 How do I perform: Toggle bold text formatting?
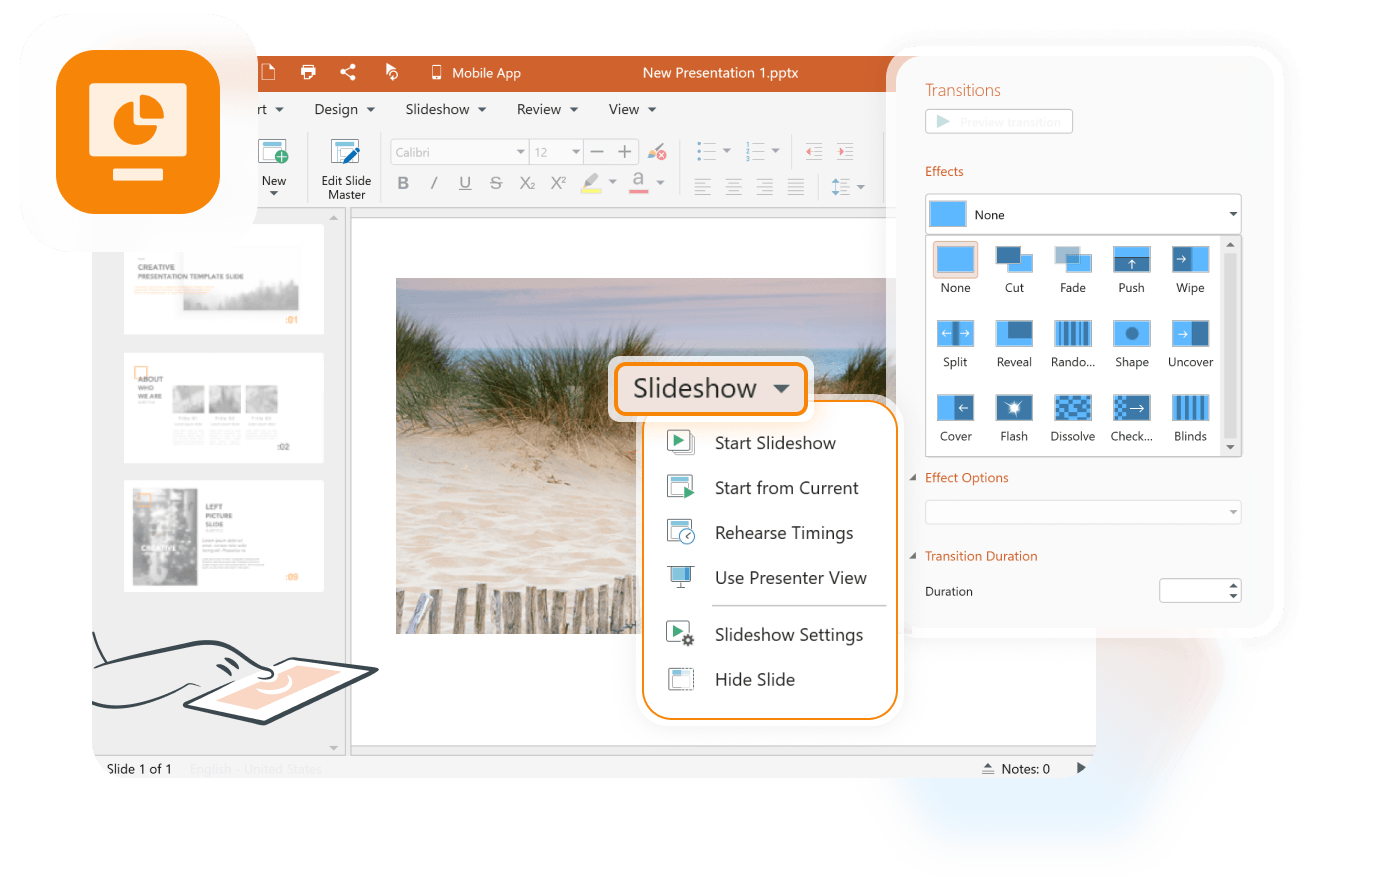click(x=403, y=183)
